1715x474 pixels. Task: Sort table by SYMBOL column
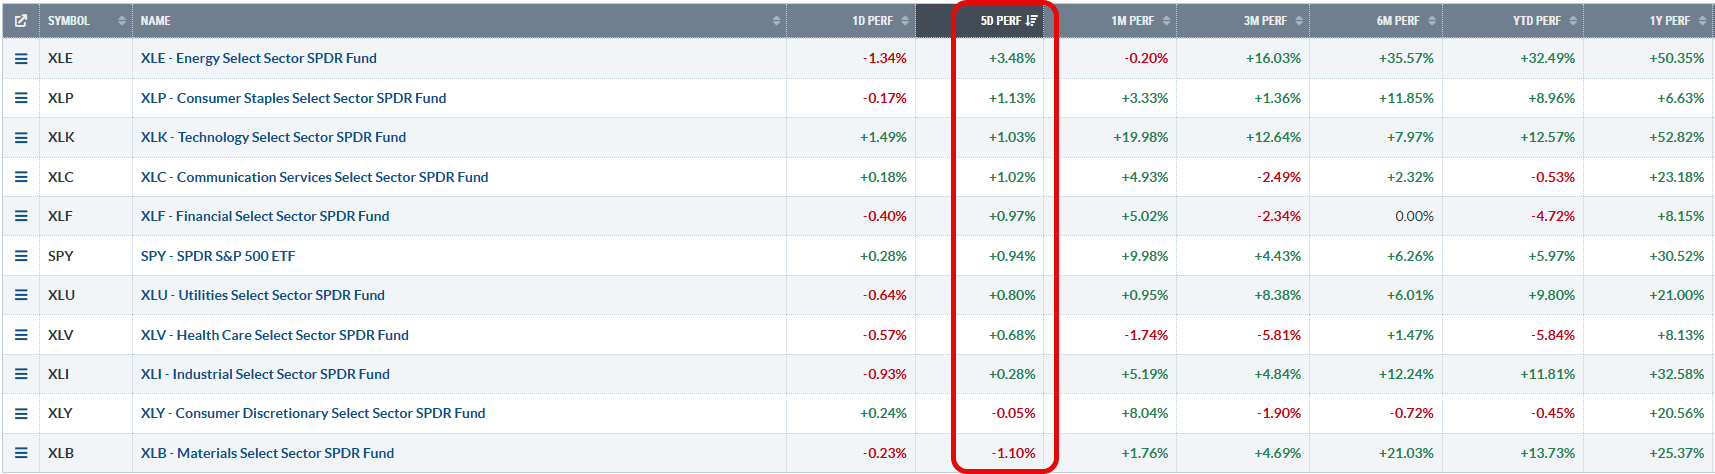point(86,20)
